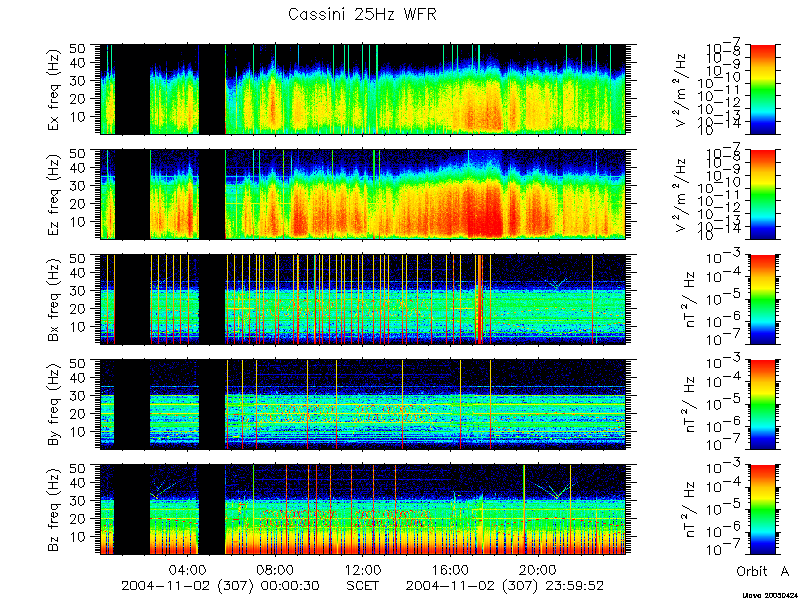Click the V²/m²/Hz unit label beside Ez colorbar
This screenshot has width=800, height=600.
pyautogui.click(x=682, y=195)
